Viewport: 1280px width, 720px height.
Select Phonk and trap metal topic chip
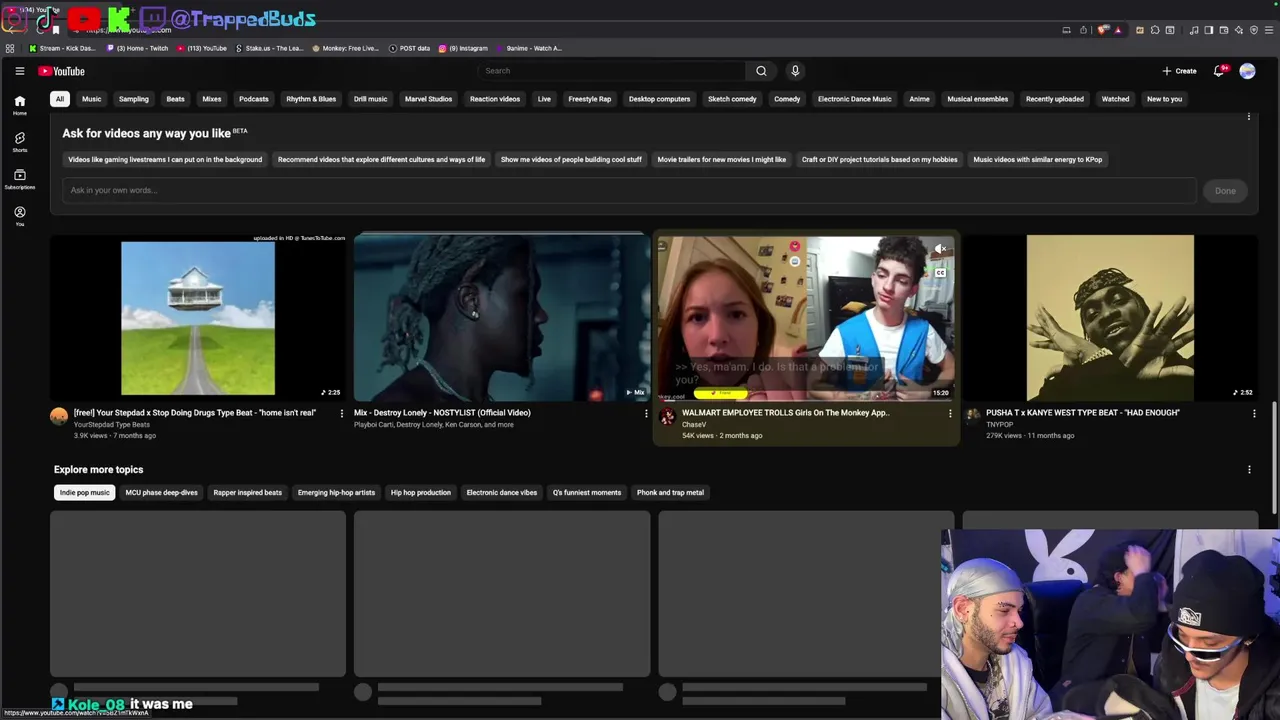click(670, 492)
